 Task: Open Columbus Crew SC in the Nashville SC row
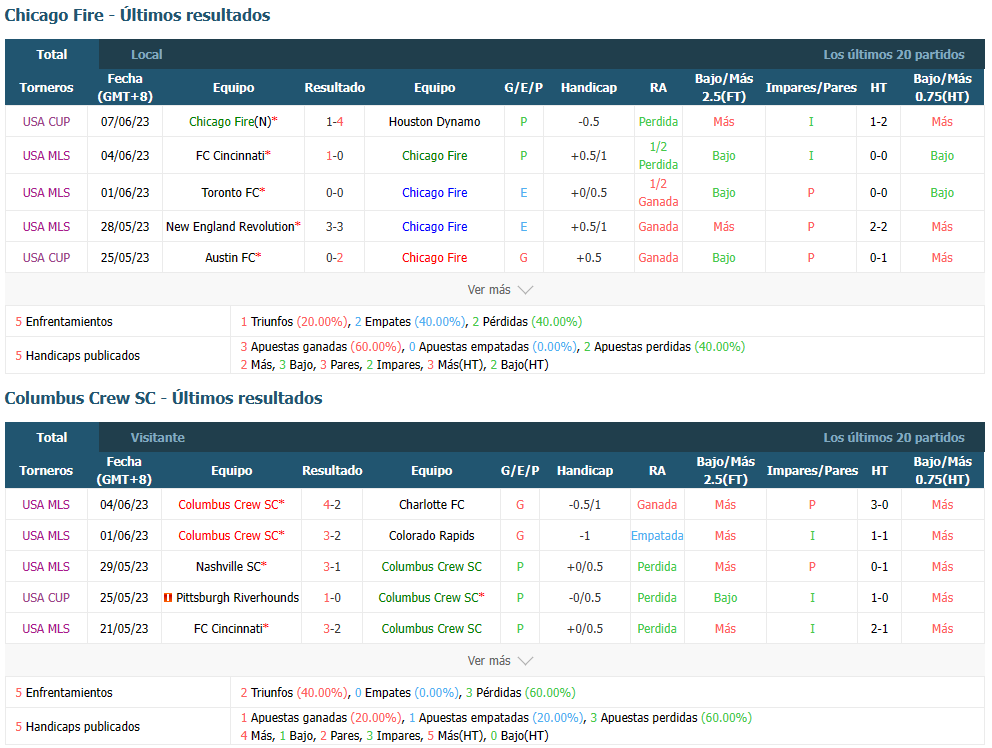(x=431, y=566)
